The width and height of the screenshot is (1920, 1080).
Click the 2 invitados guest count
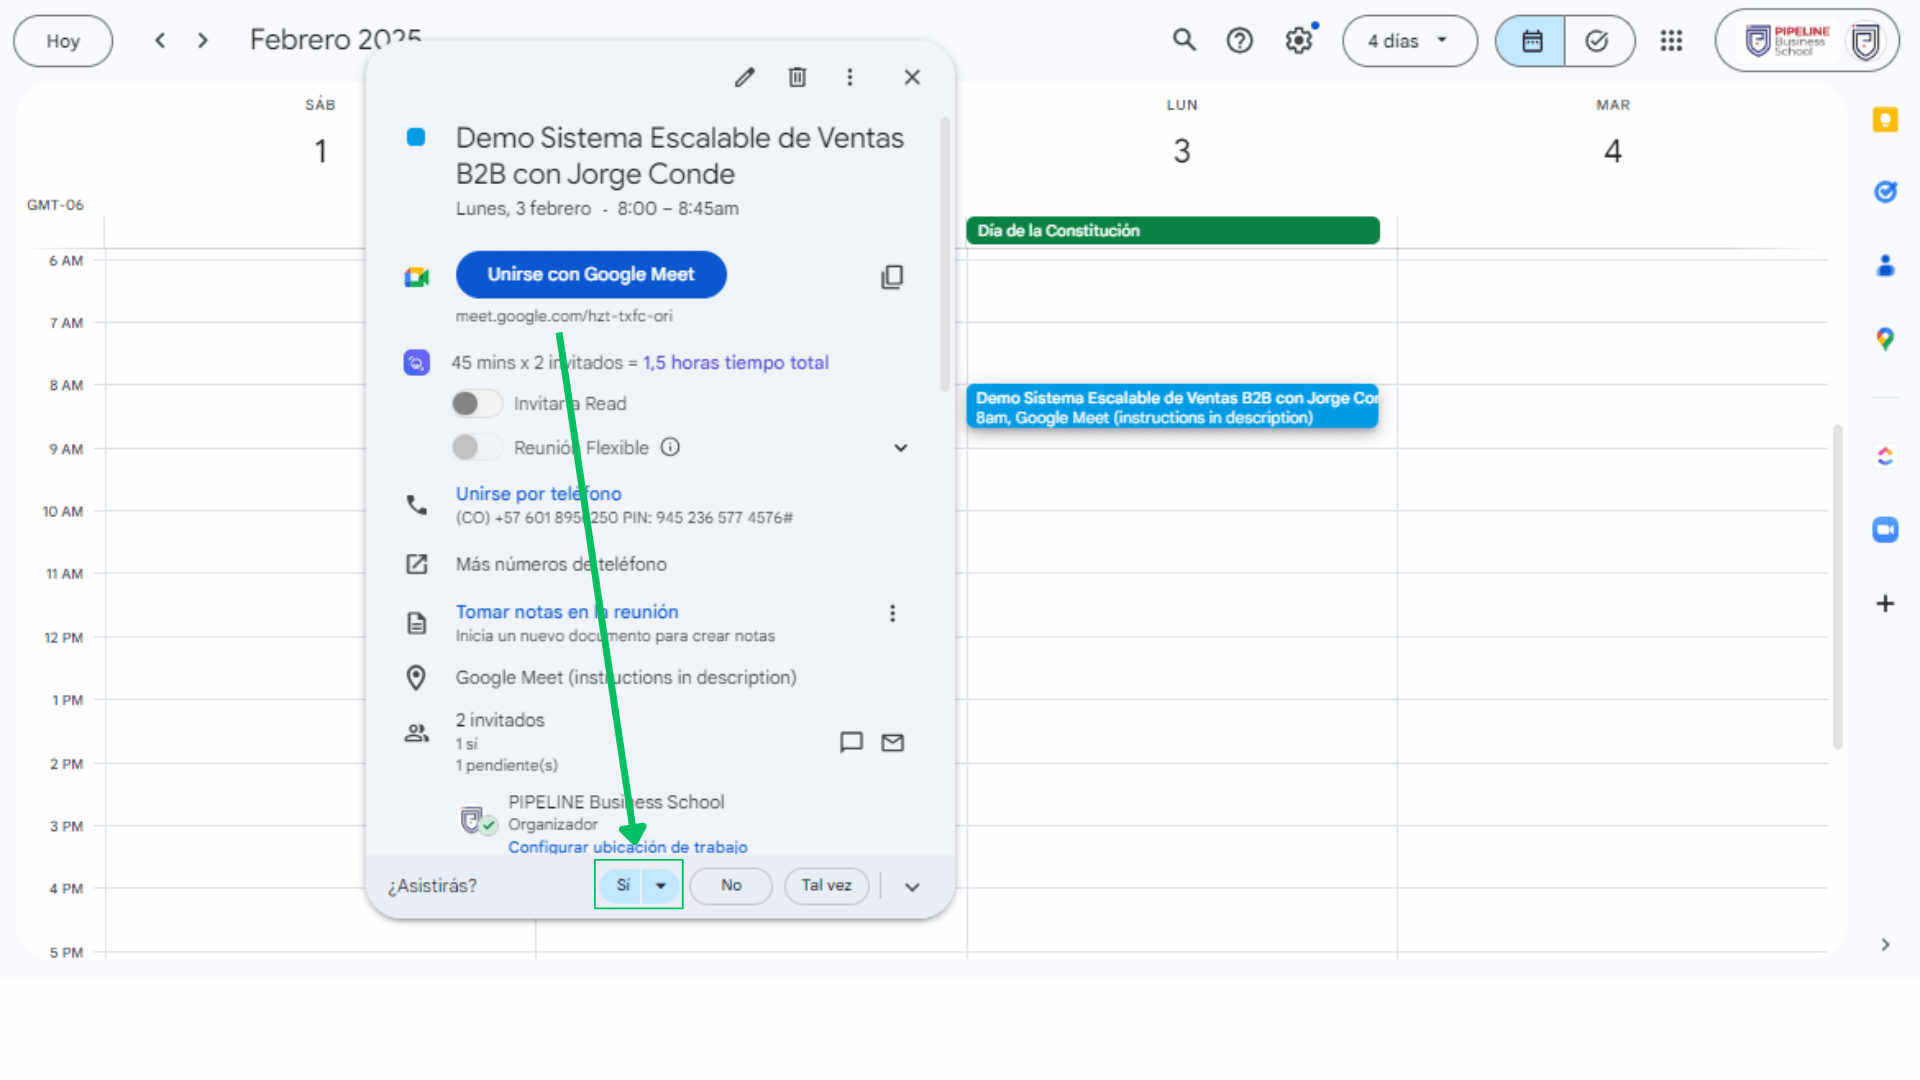click(x=500, y=720)
